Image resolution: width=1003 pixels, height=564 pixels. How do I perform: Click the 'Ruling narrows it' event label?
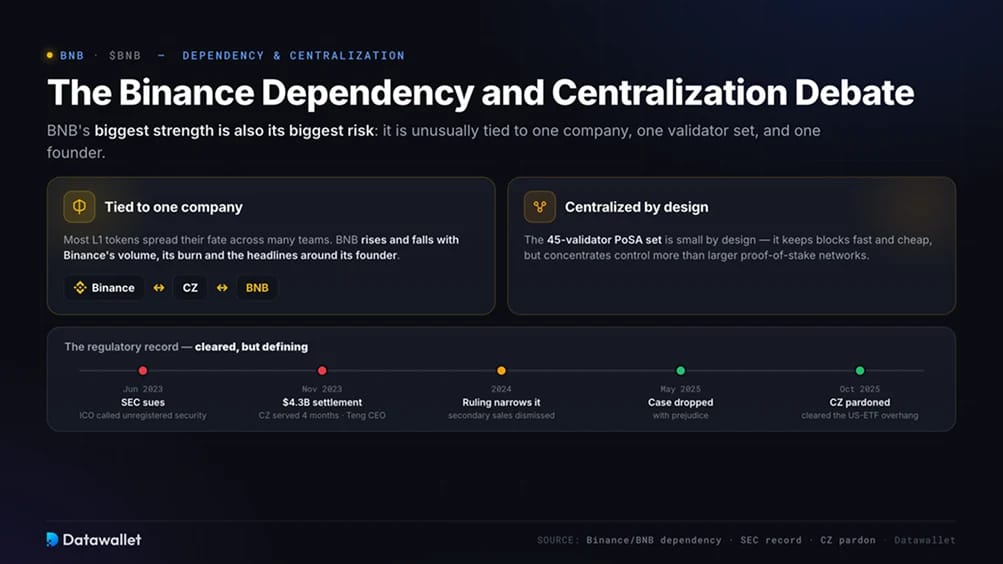click(501, 402)
